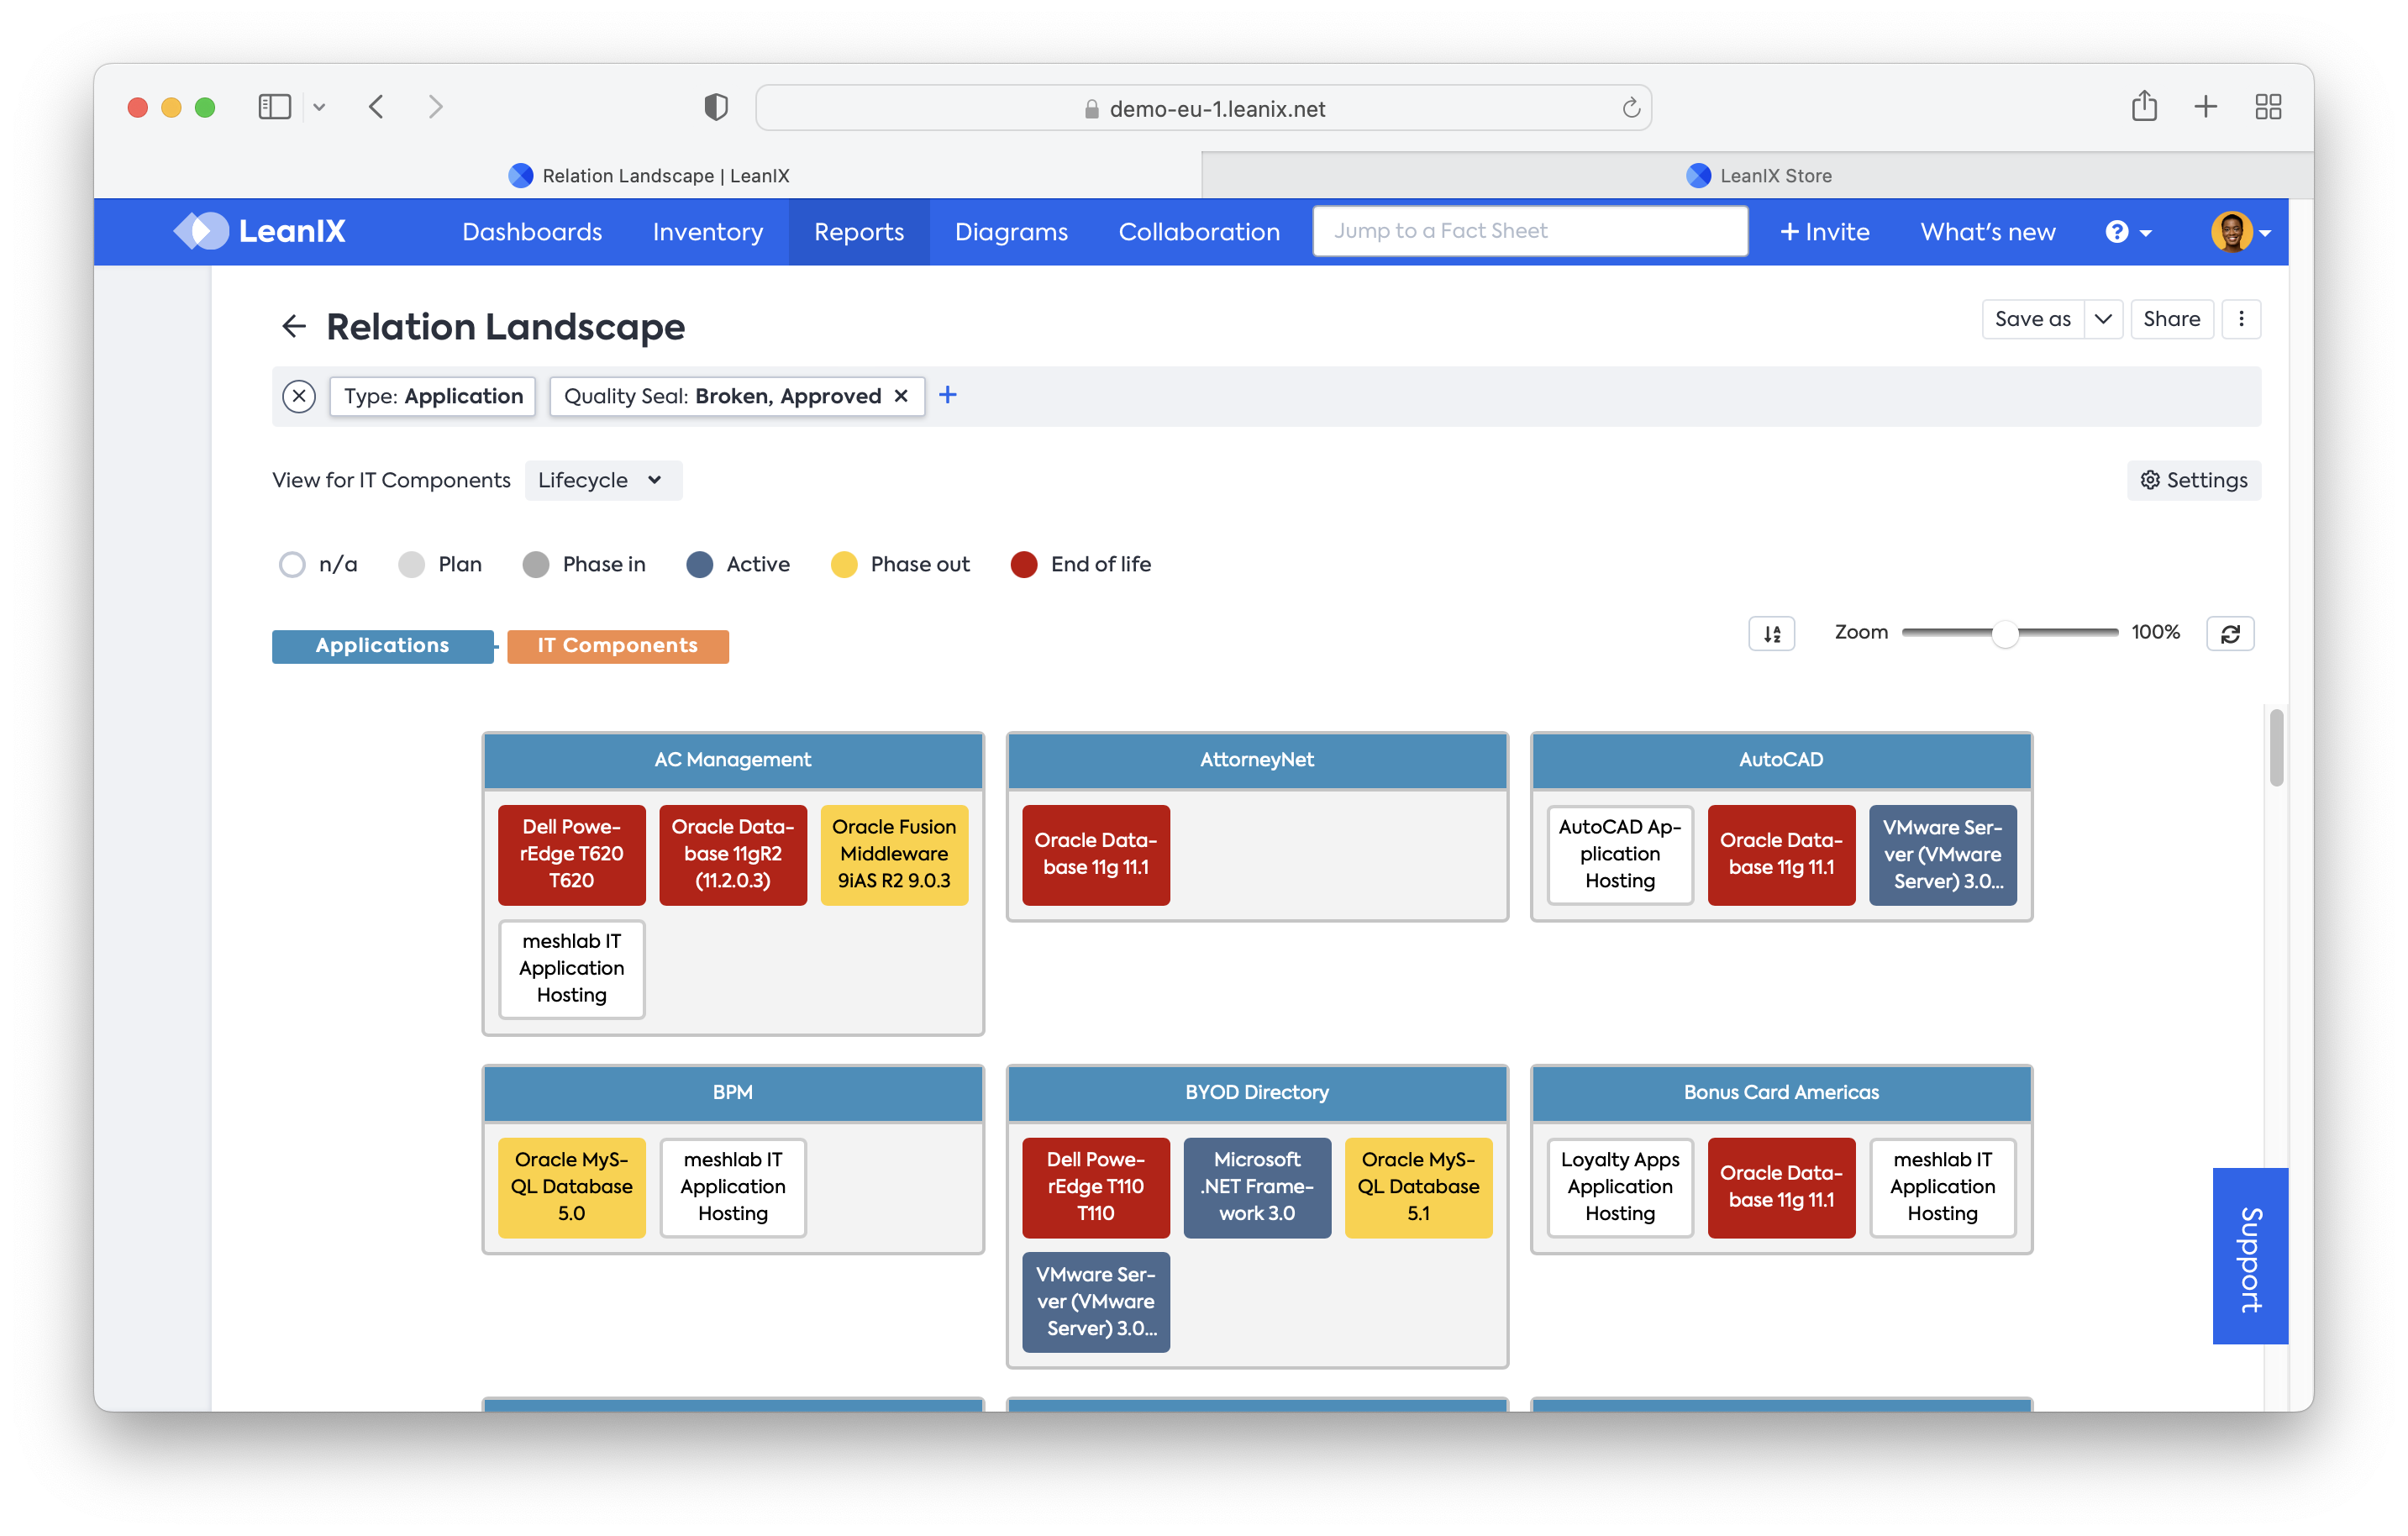Image resolution: width=2408 pixels, height=1536 pixels.
Task: Open the three-dot more options menu
Action: [x=2240, y=319]
